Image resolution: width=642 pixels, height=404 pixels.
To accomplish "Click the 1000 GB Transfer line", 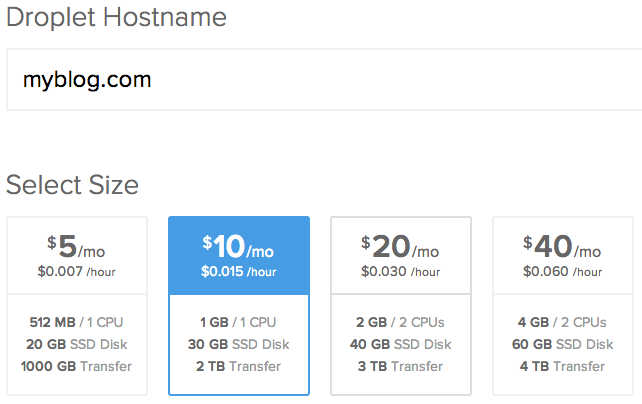I will tap(77, 366).
